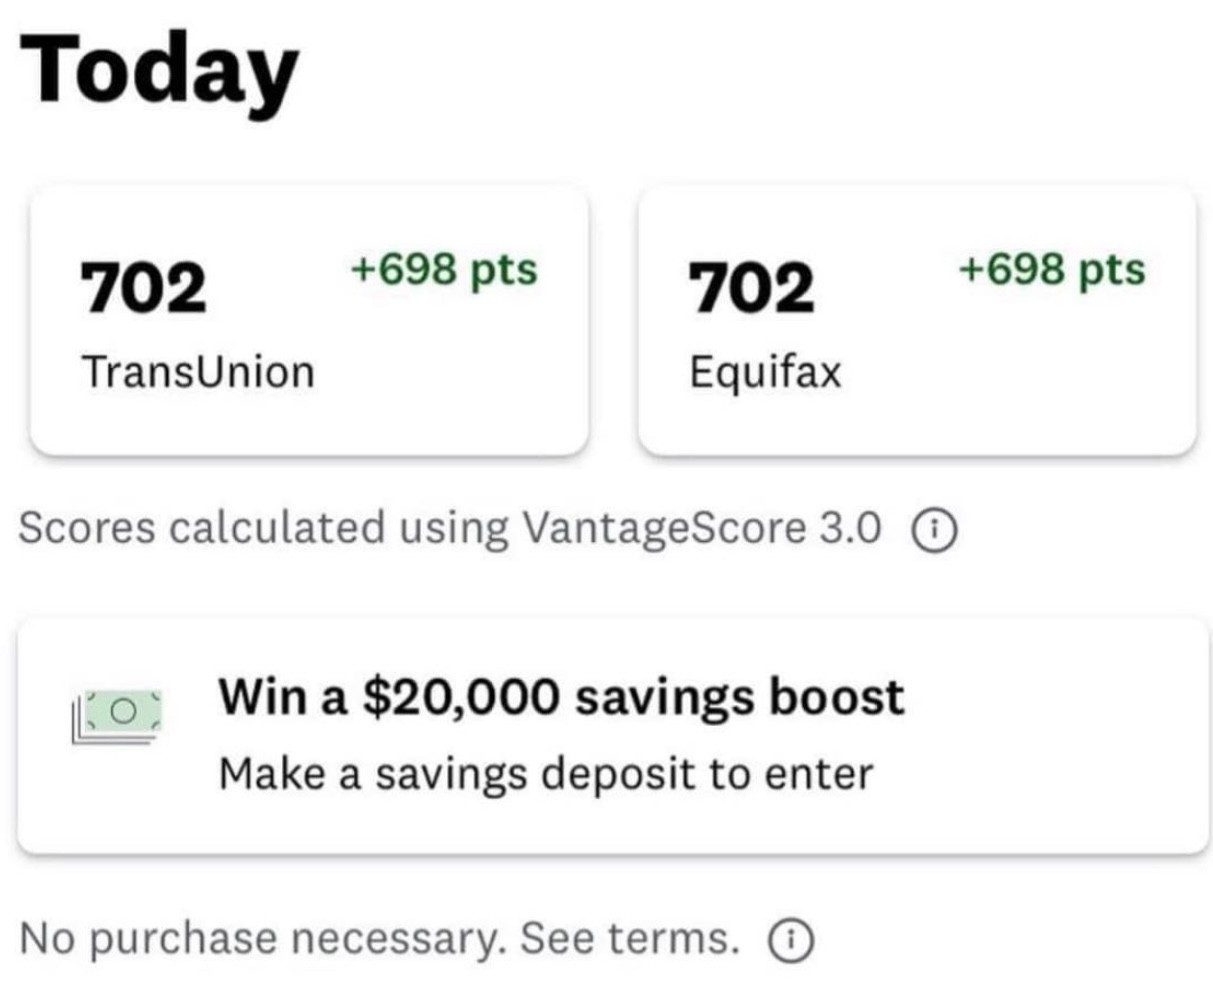
Task: Select the TransUnion +698 pts change
Action: [443, 270]
